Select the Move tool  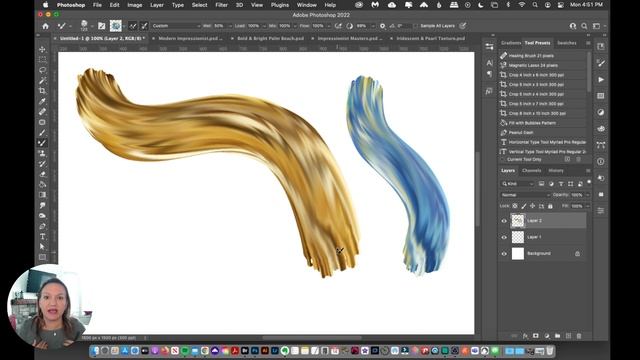click(42, 49)
